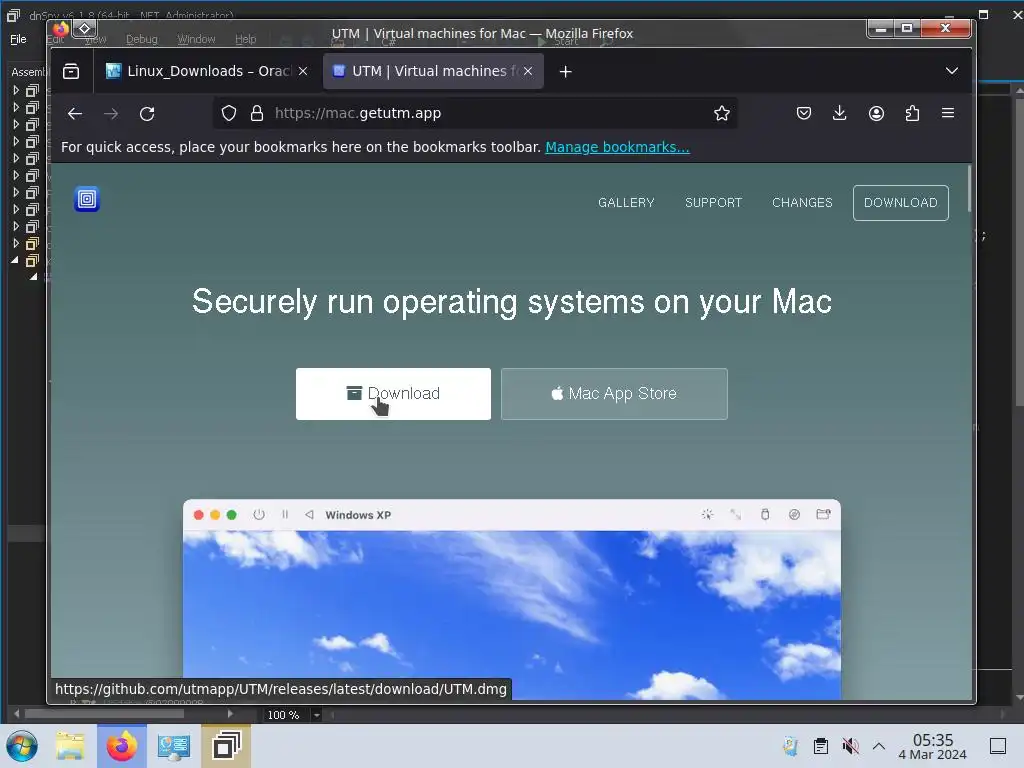Expand the fourth assembly node in dnSpy

[x=16, y=141]
